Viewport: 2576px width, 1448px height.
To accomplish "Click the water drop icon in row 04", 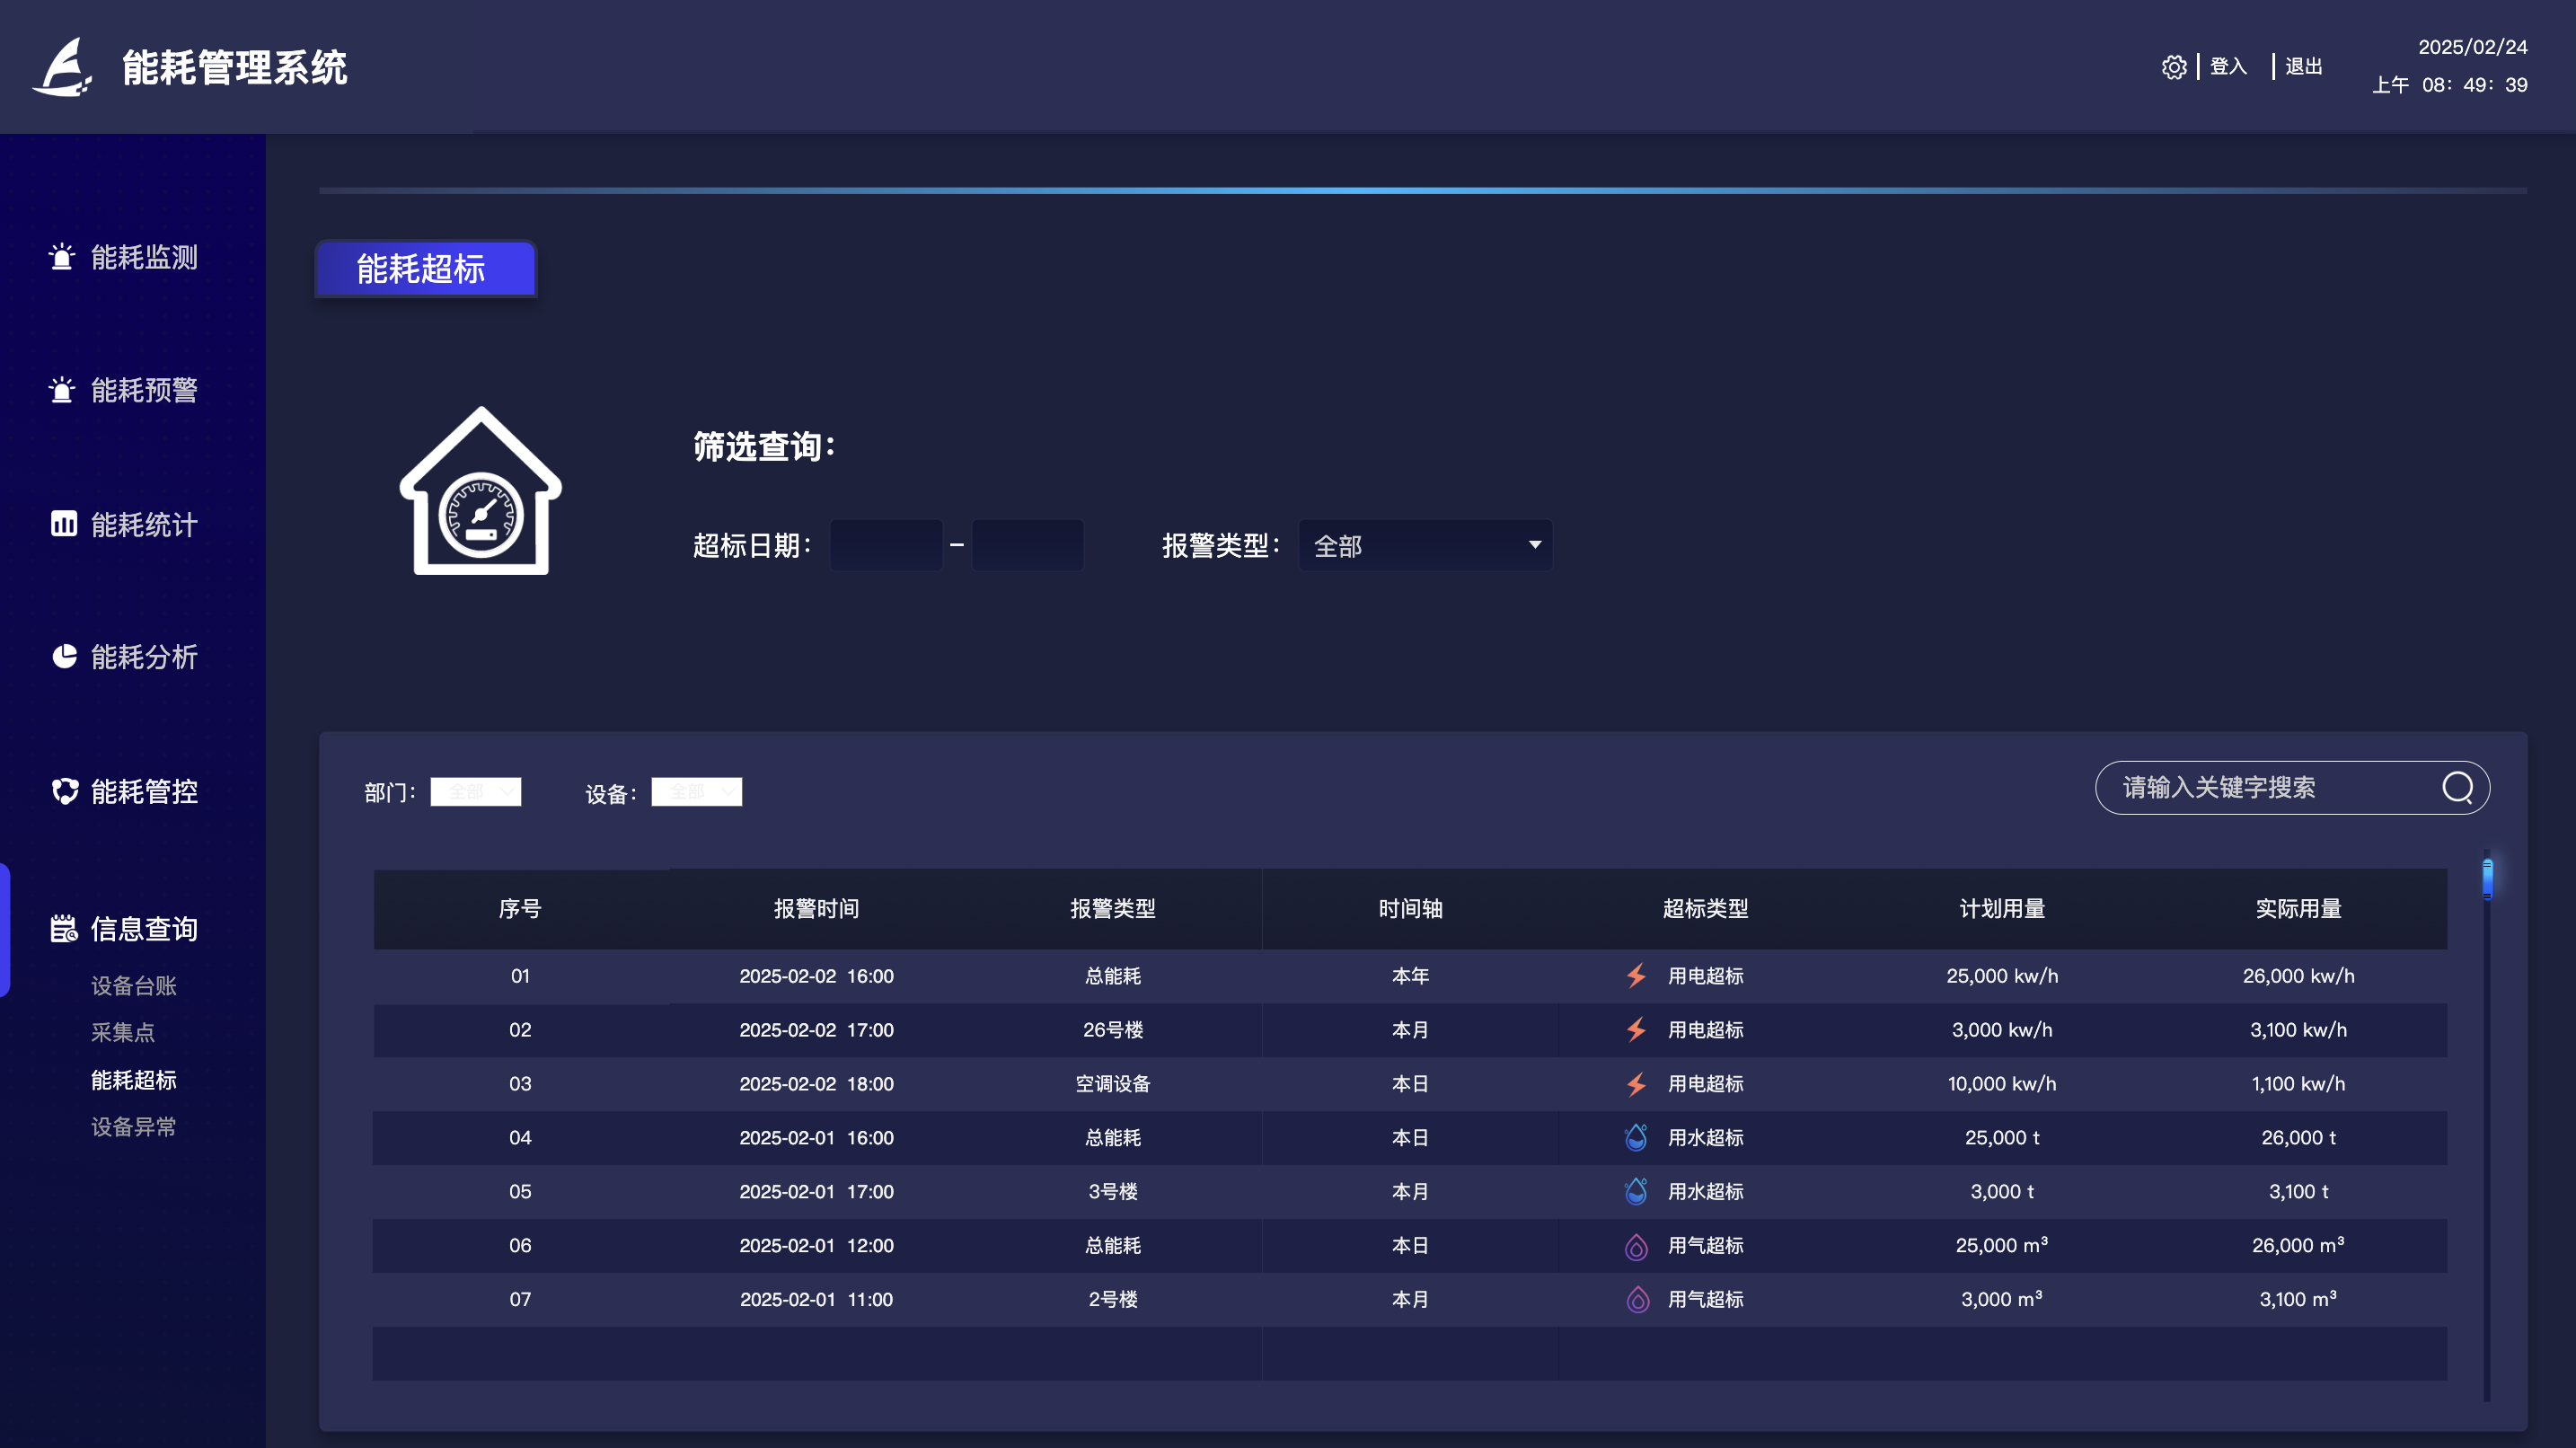I will tap(1636, 1138).
